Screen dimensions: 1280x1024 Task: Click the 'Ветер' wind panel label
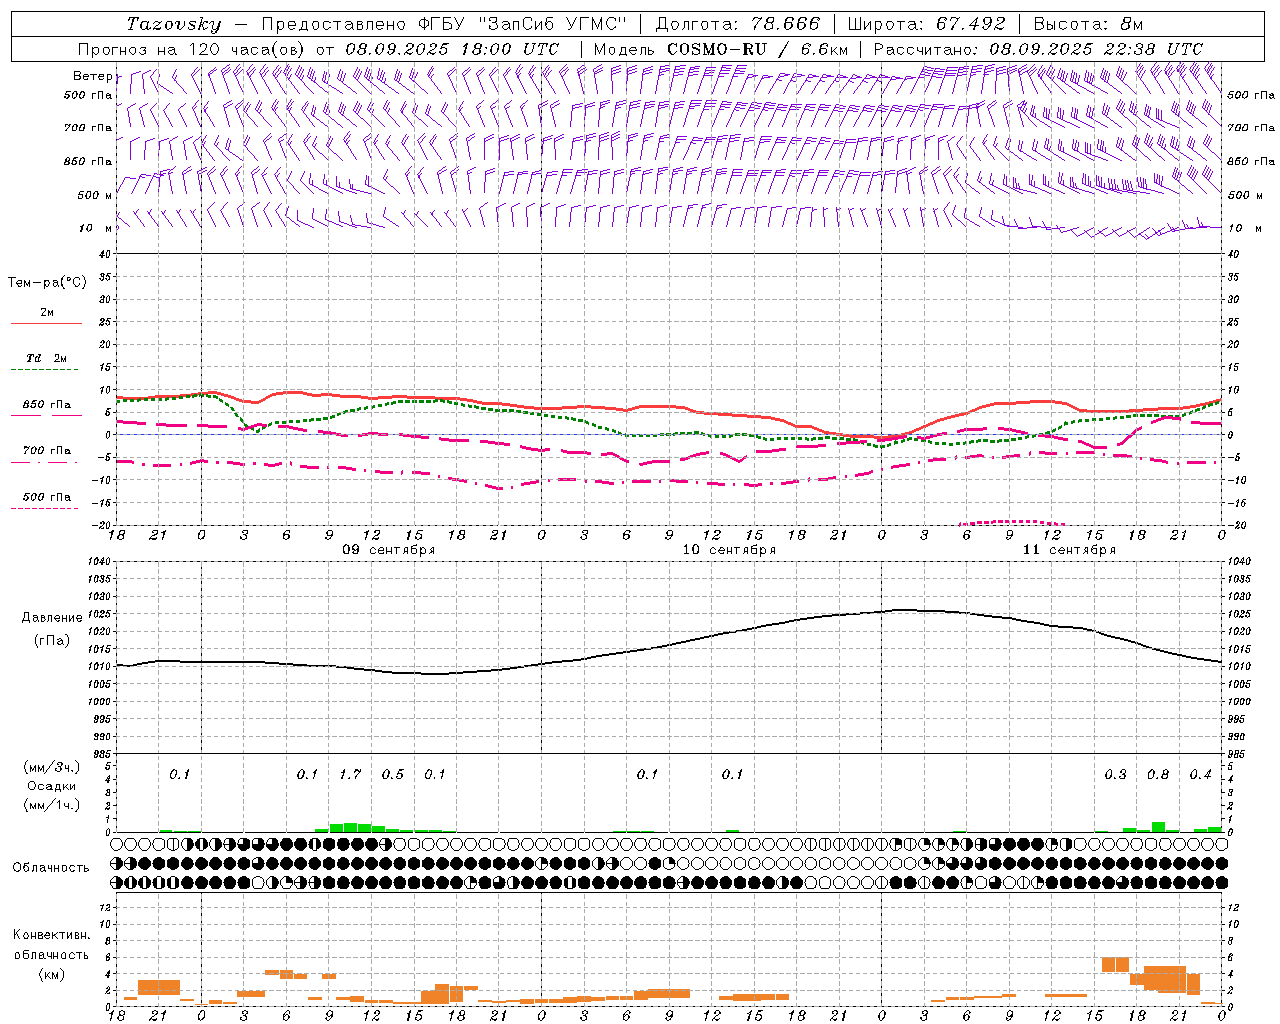coord(92,76)
